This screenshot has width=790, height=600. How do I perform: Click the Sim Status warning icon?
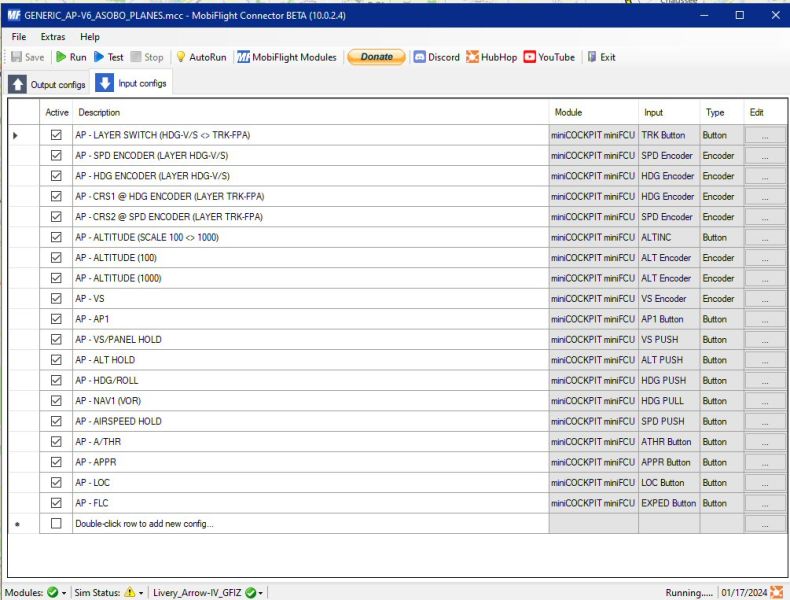[130, 592]
